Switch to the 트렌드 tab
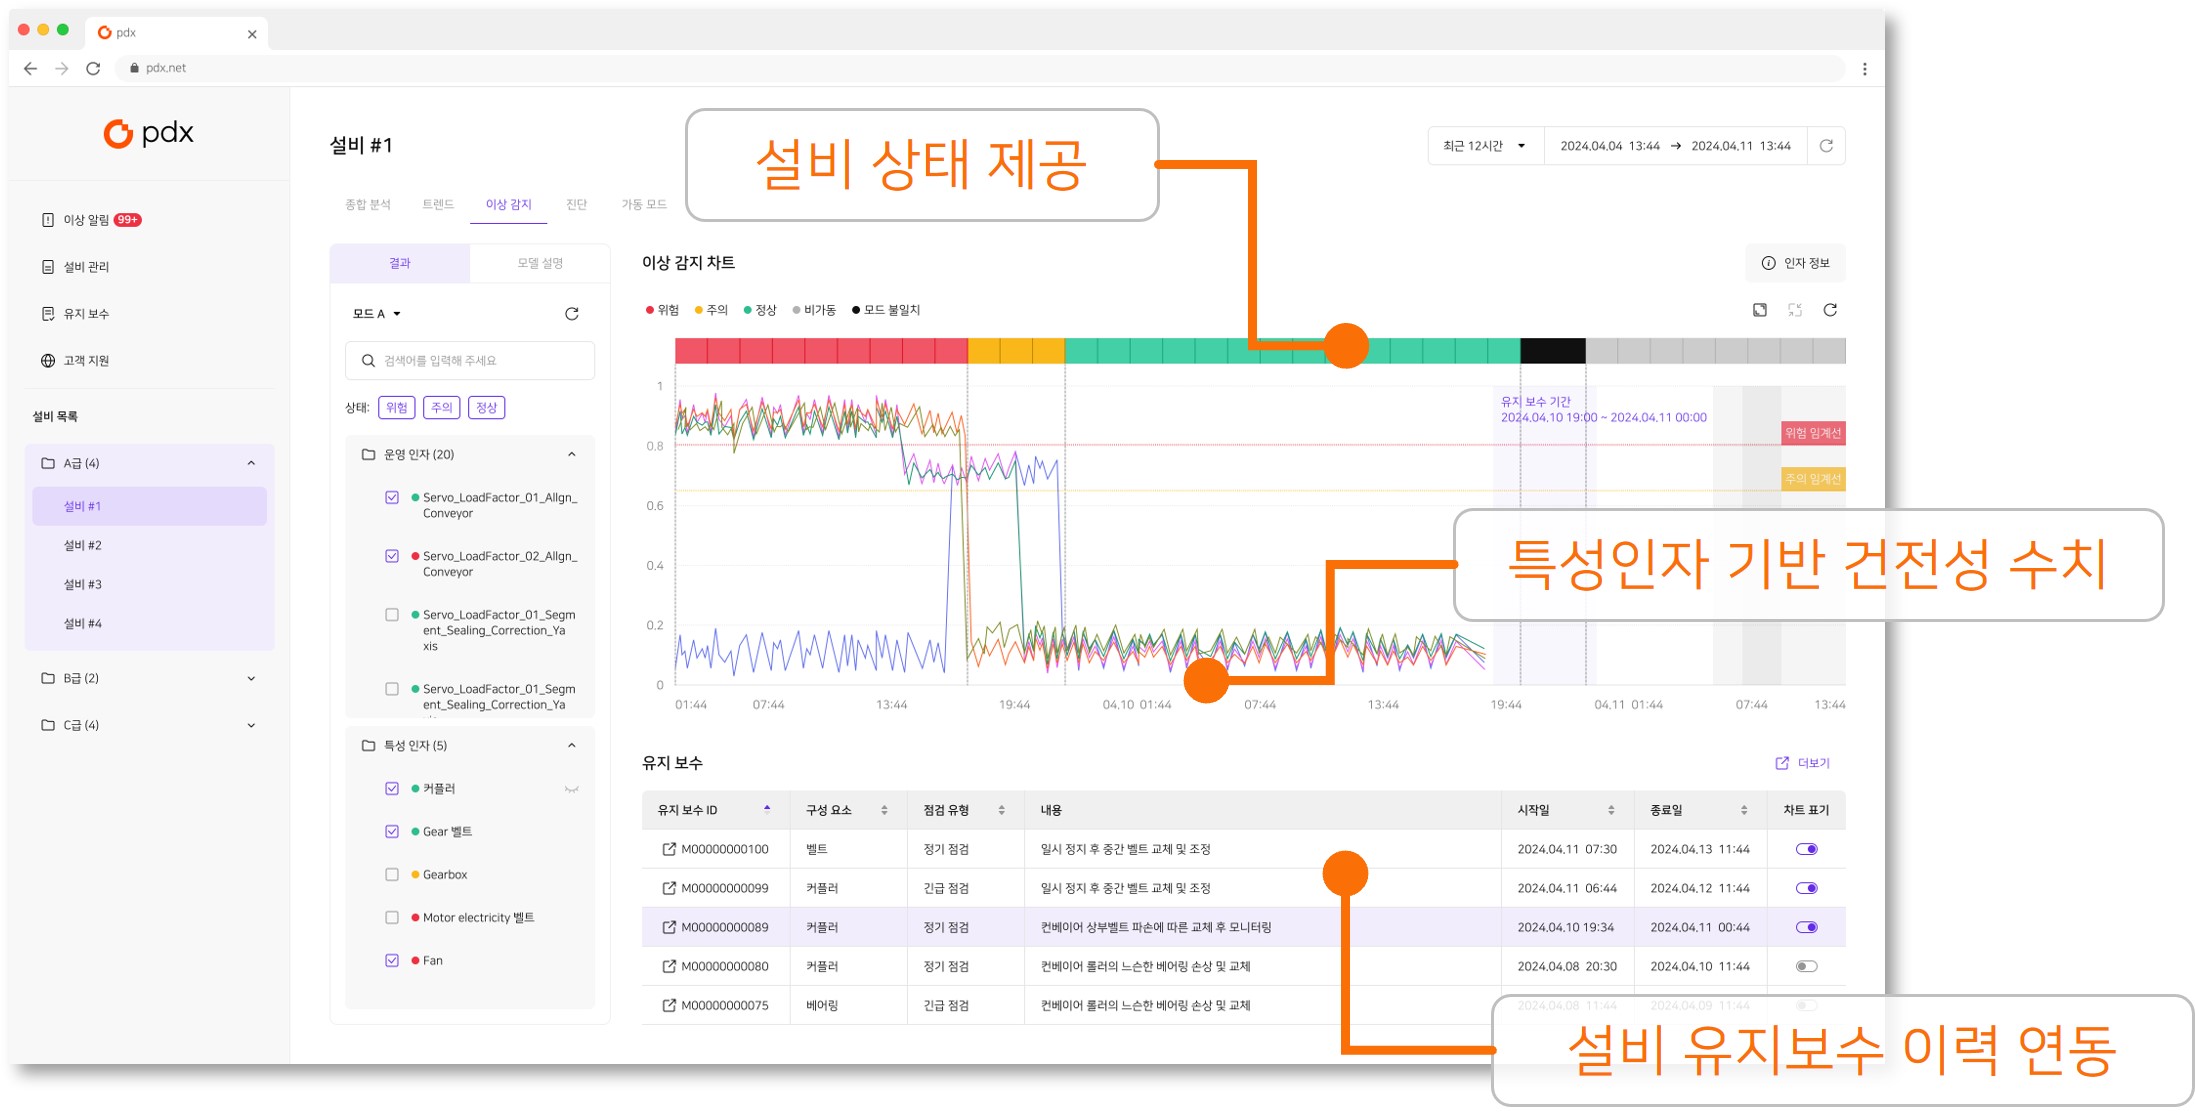This screenshot has width=2195, height=1116. click(437, 204)
